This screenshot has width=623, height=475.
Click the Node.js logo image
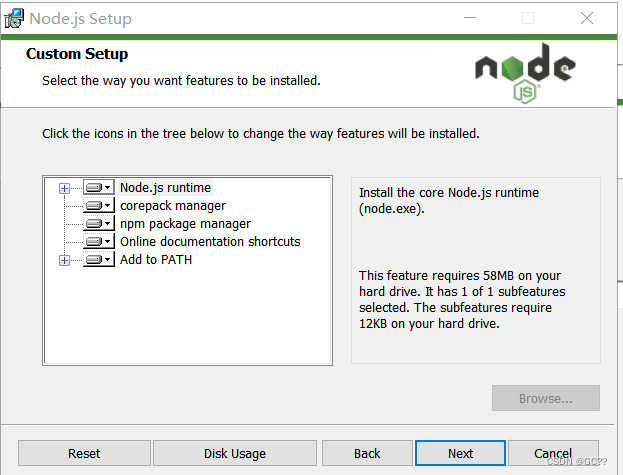tap(525, 73)
